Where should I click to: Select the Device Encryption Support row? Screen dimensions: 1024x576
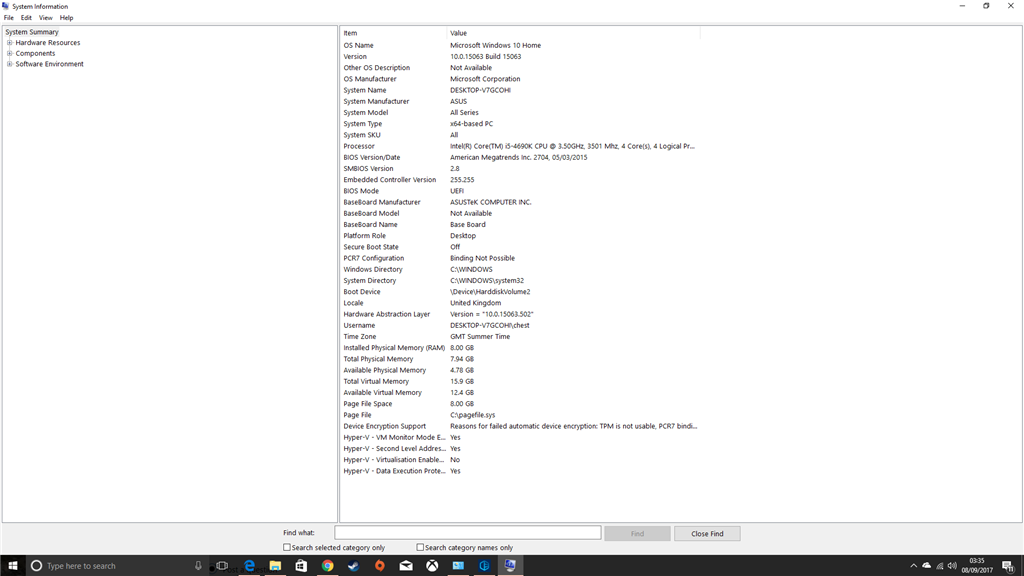[x=520, y=426]
